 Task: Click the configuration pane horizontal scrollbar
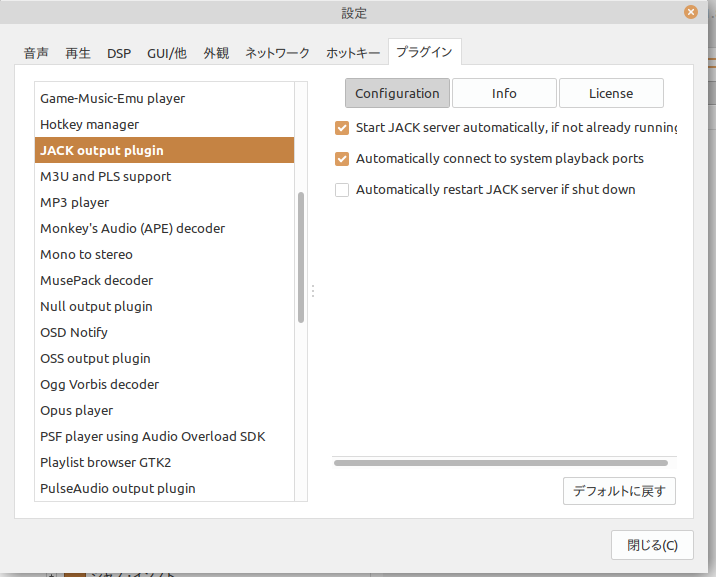pos(501,463)
